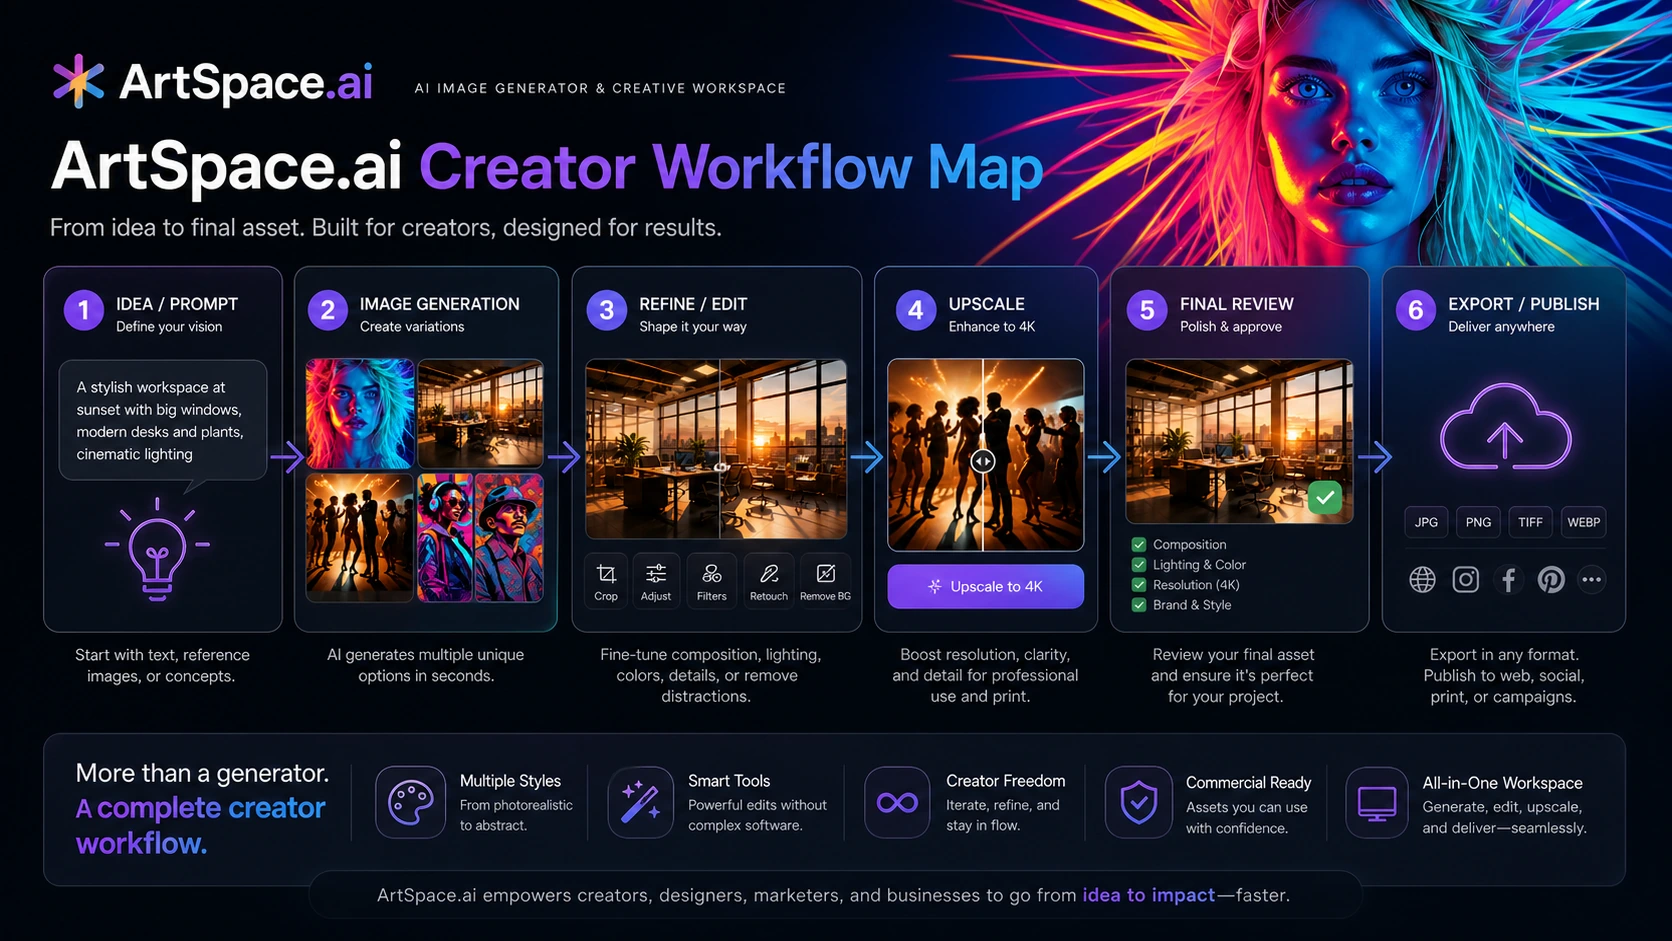The image size is (1672, 941).
Task: Click the split divider handle in Refine image
Action: [720, 467]
